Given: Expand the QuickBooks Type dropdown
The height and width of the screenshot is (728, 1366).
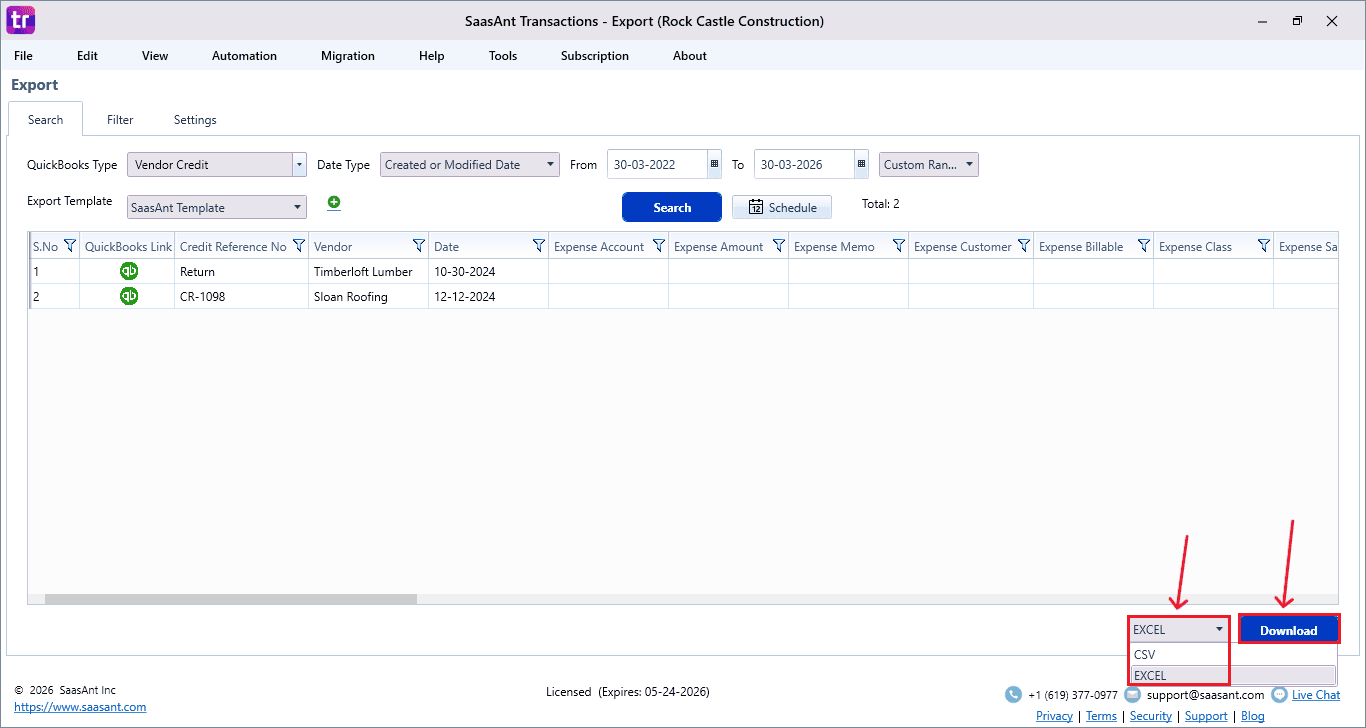Looking at the screenshot, I should [x=298, y=165].
